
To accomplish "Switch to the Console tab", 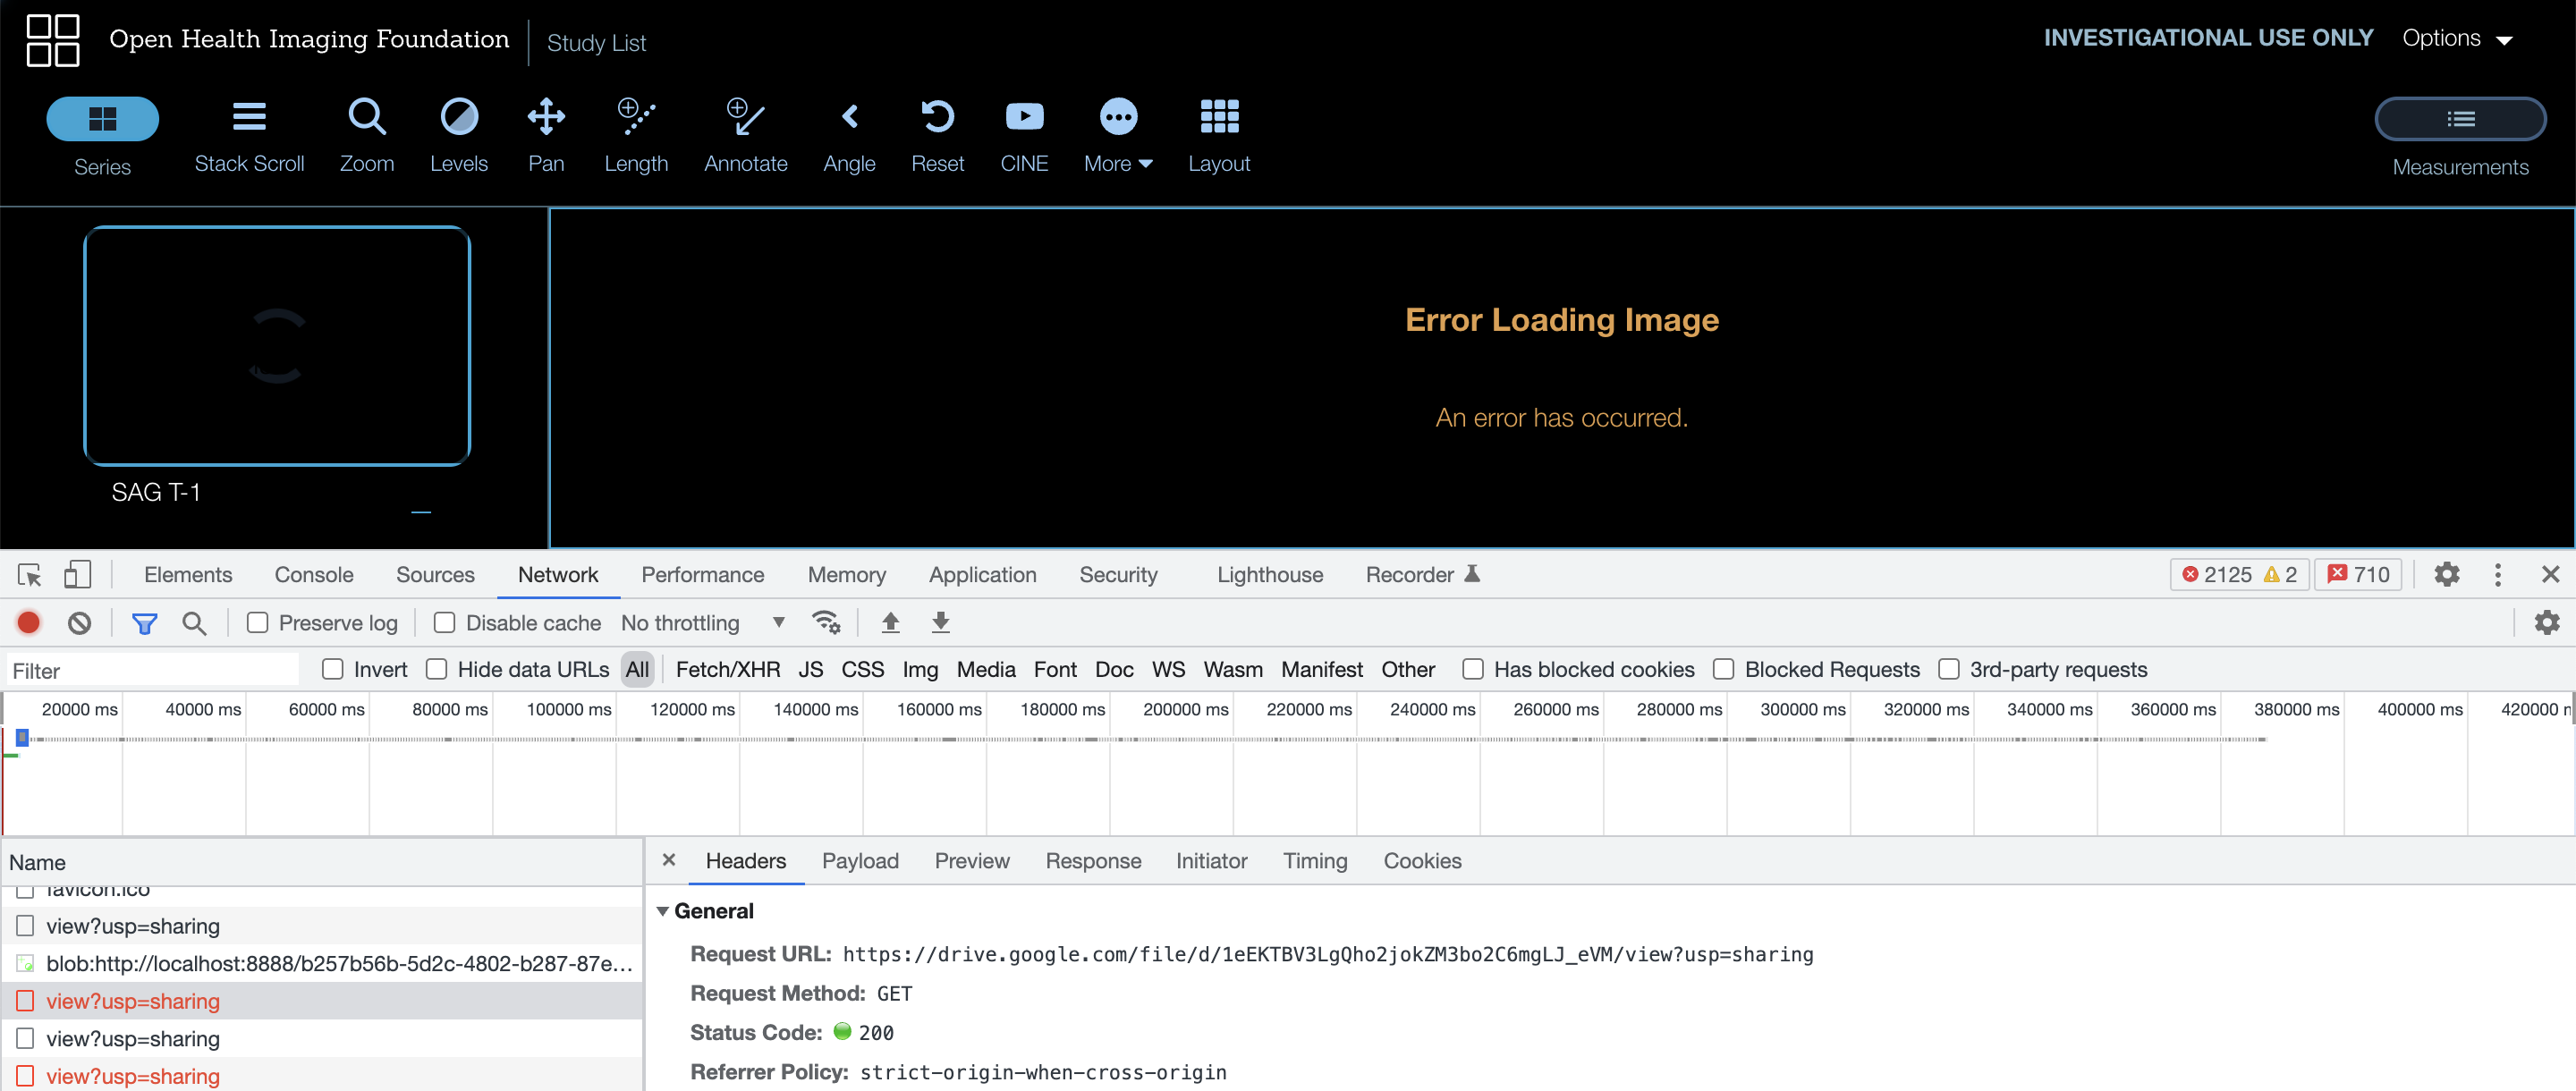I will tap(313, 575).
